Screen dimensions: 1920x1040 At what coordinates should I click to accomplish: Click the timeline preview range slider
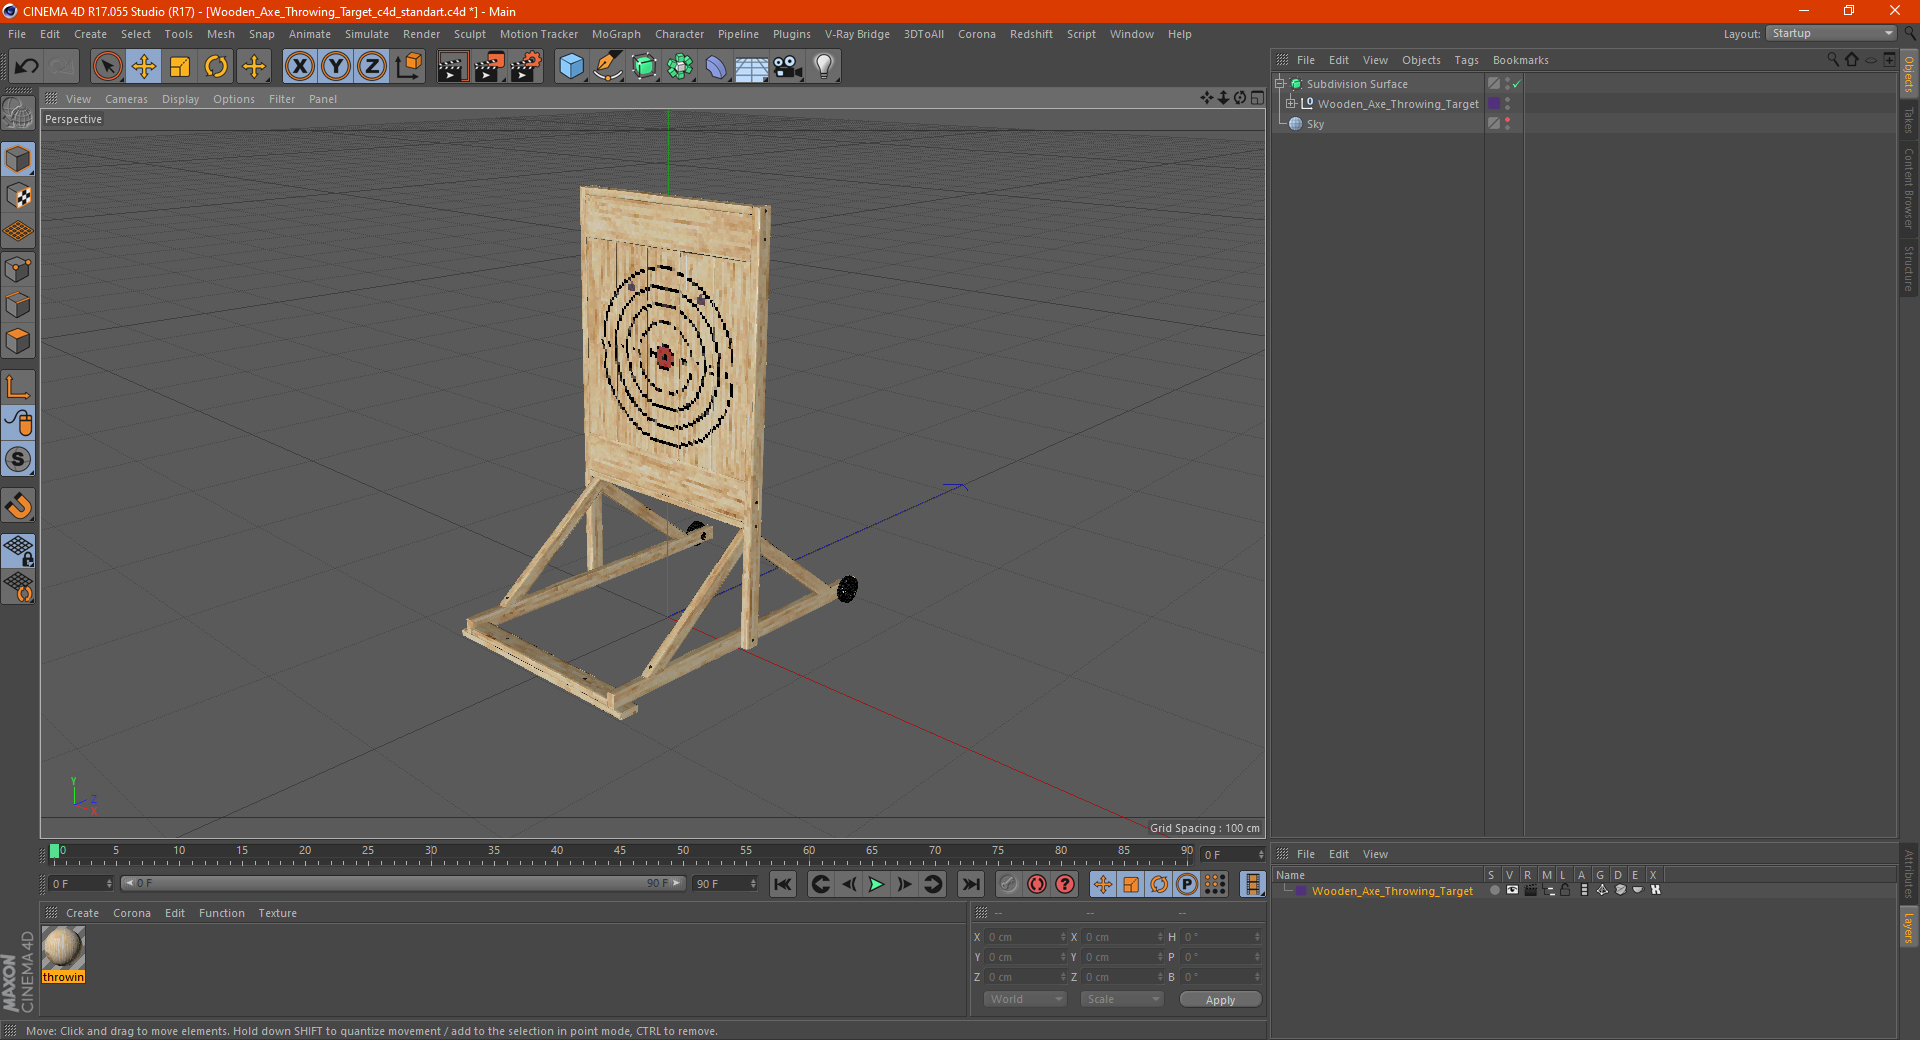[x=403, y=884]
